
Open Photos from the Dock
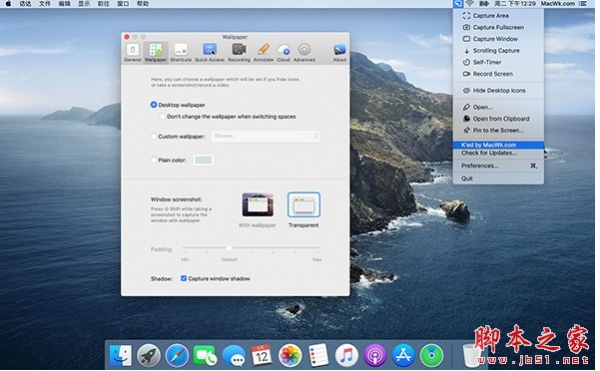pyautogui.click(x=290, y=355)
